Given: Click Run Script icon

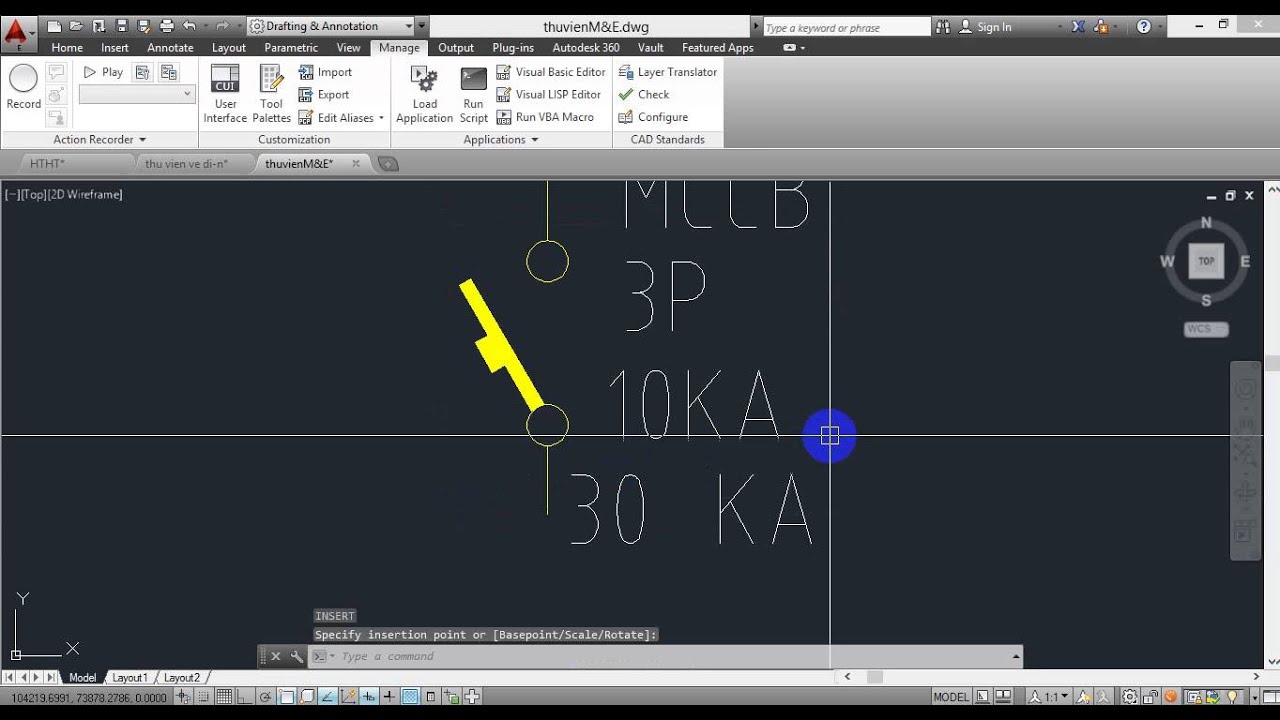Looking at the screenshot, I should click(x=473, y=94).
